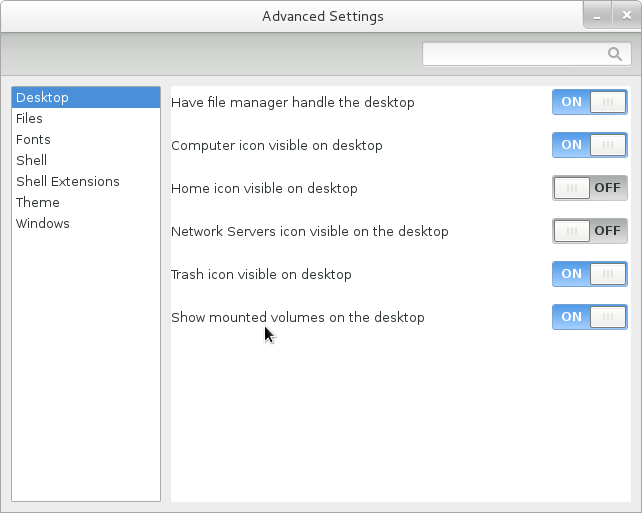Switch to the Shell category

click(86, 160)
